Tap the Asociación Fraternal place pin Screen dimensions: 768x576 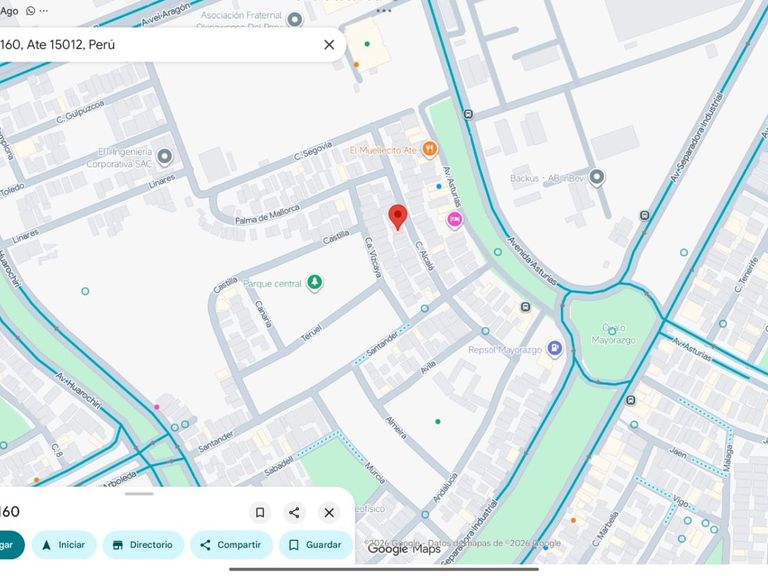click(x=294, y=20)
